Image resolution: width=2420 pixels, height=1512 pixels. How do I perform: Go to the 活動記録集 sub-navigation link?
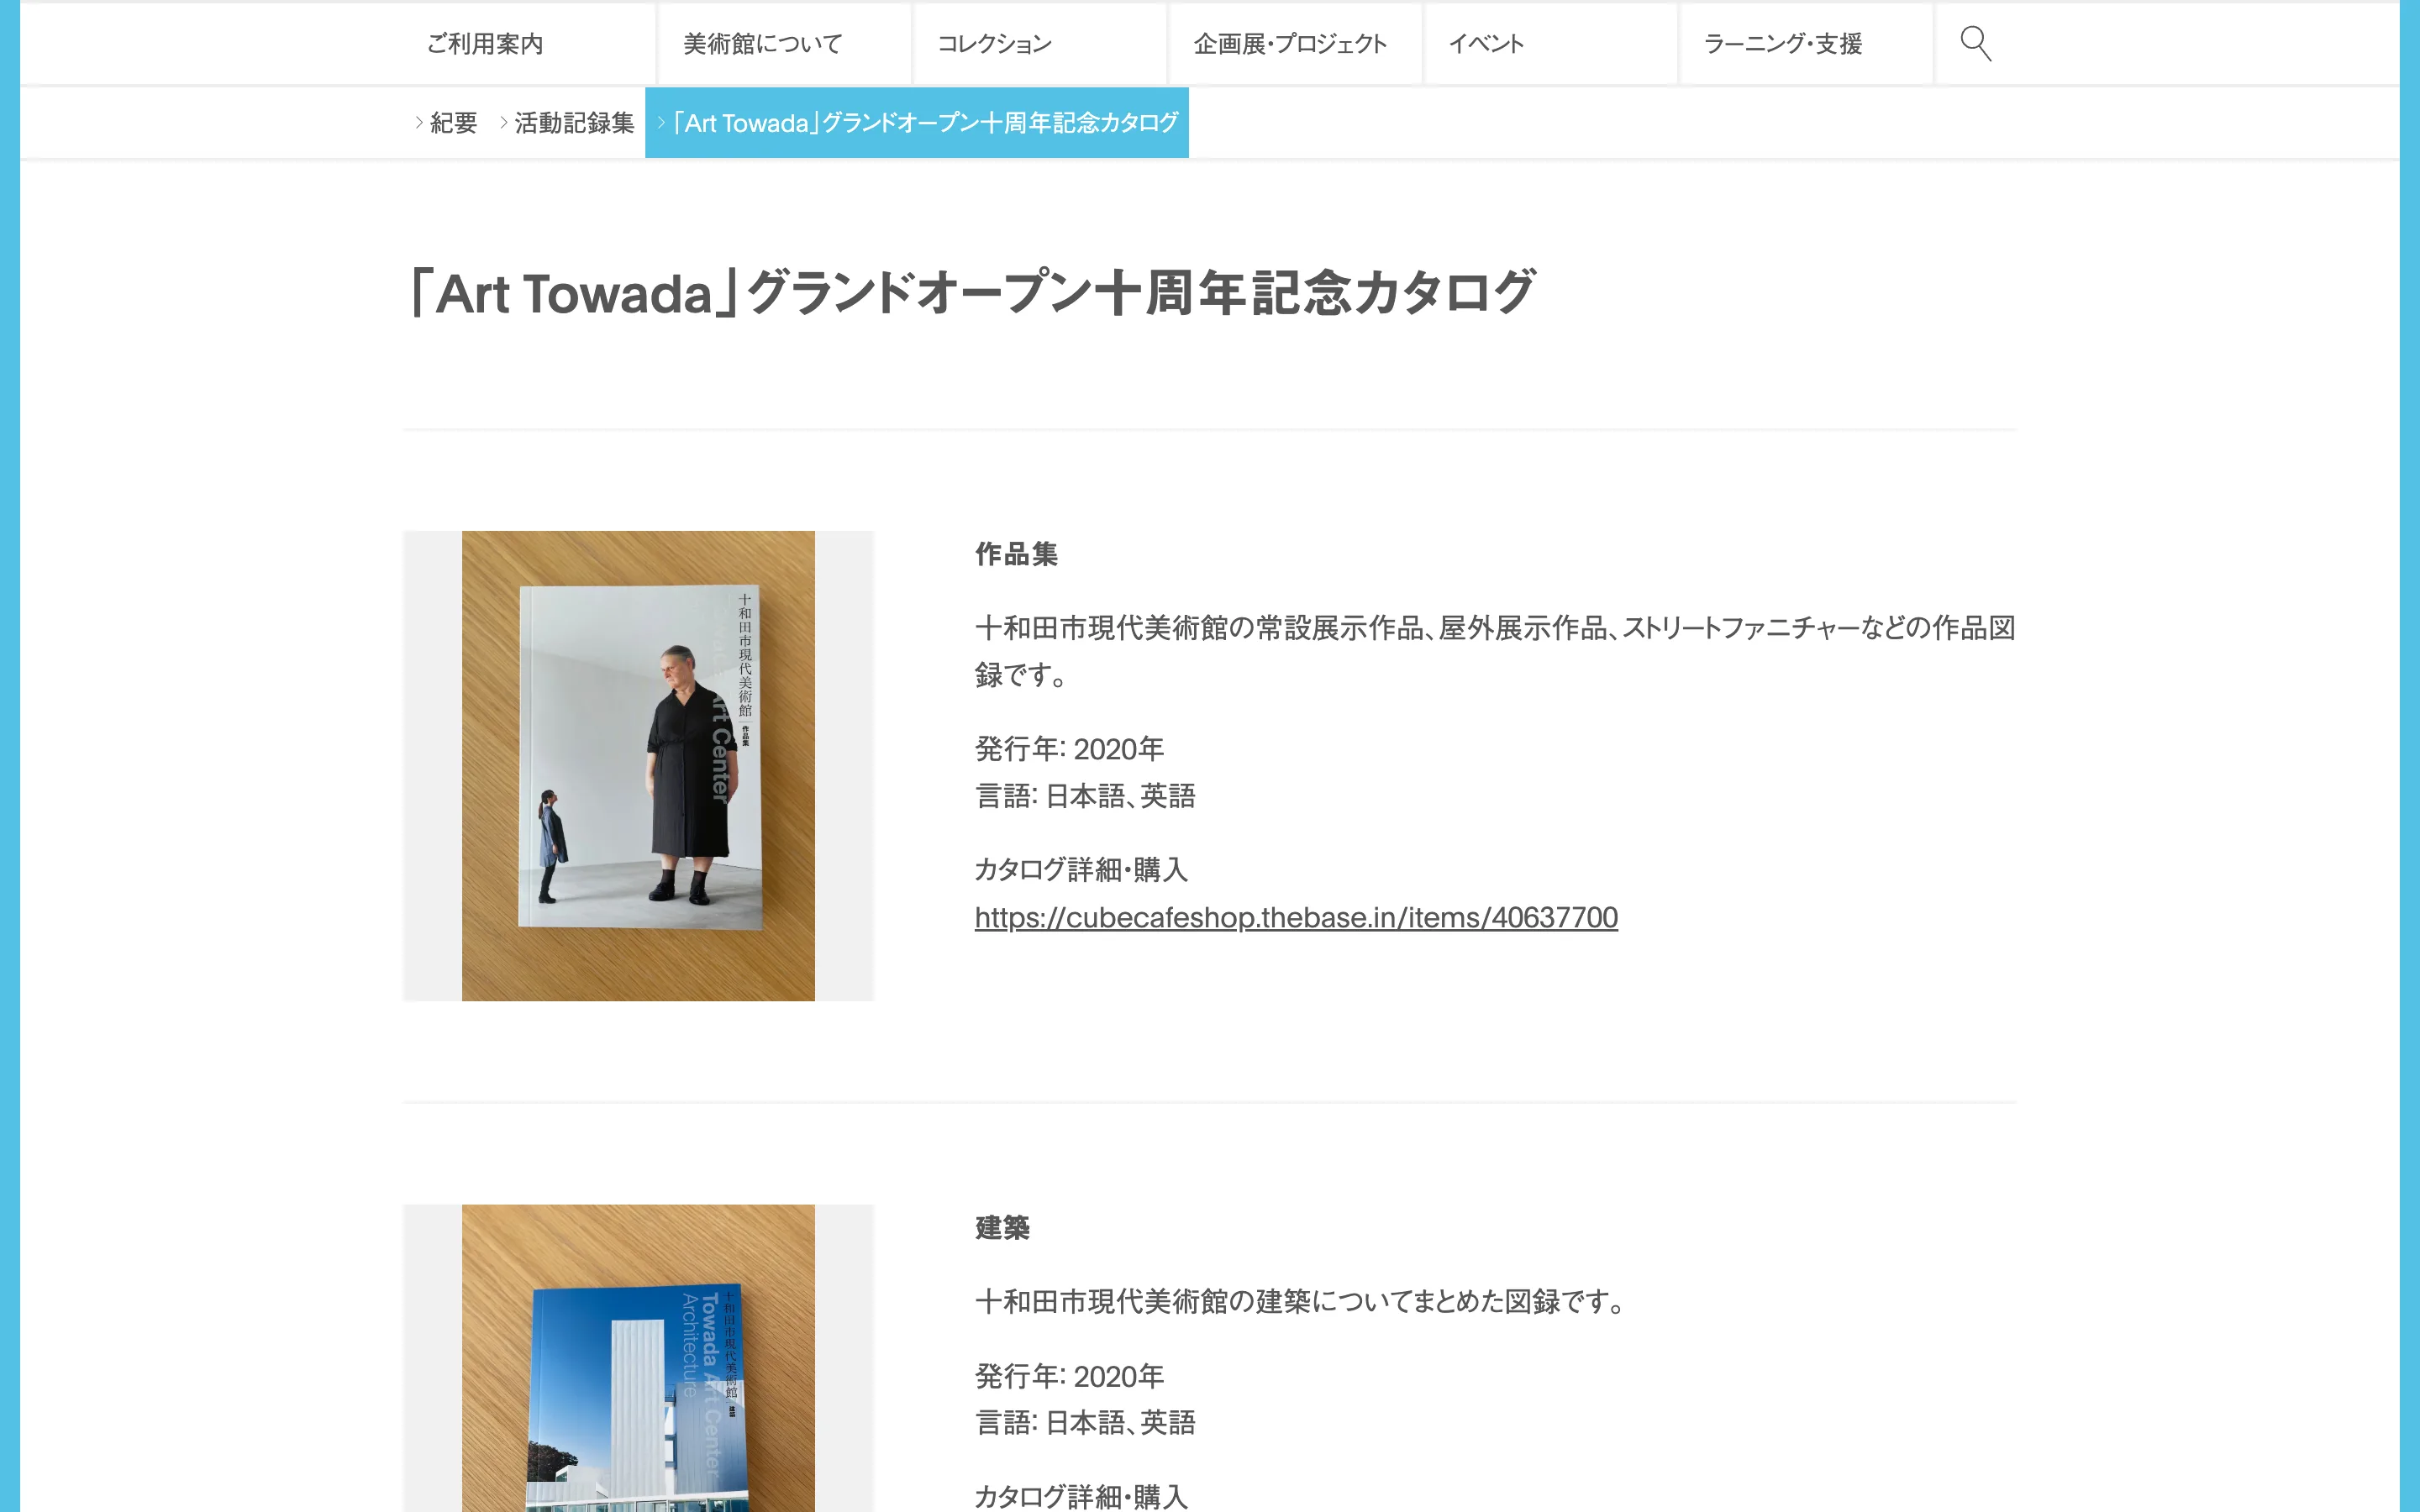pyautogui.click(x=567, y=123)
